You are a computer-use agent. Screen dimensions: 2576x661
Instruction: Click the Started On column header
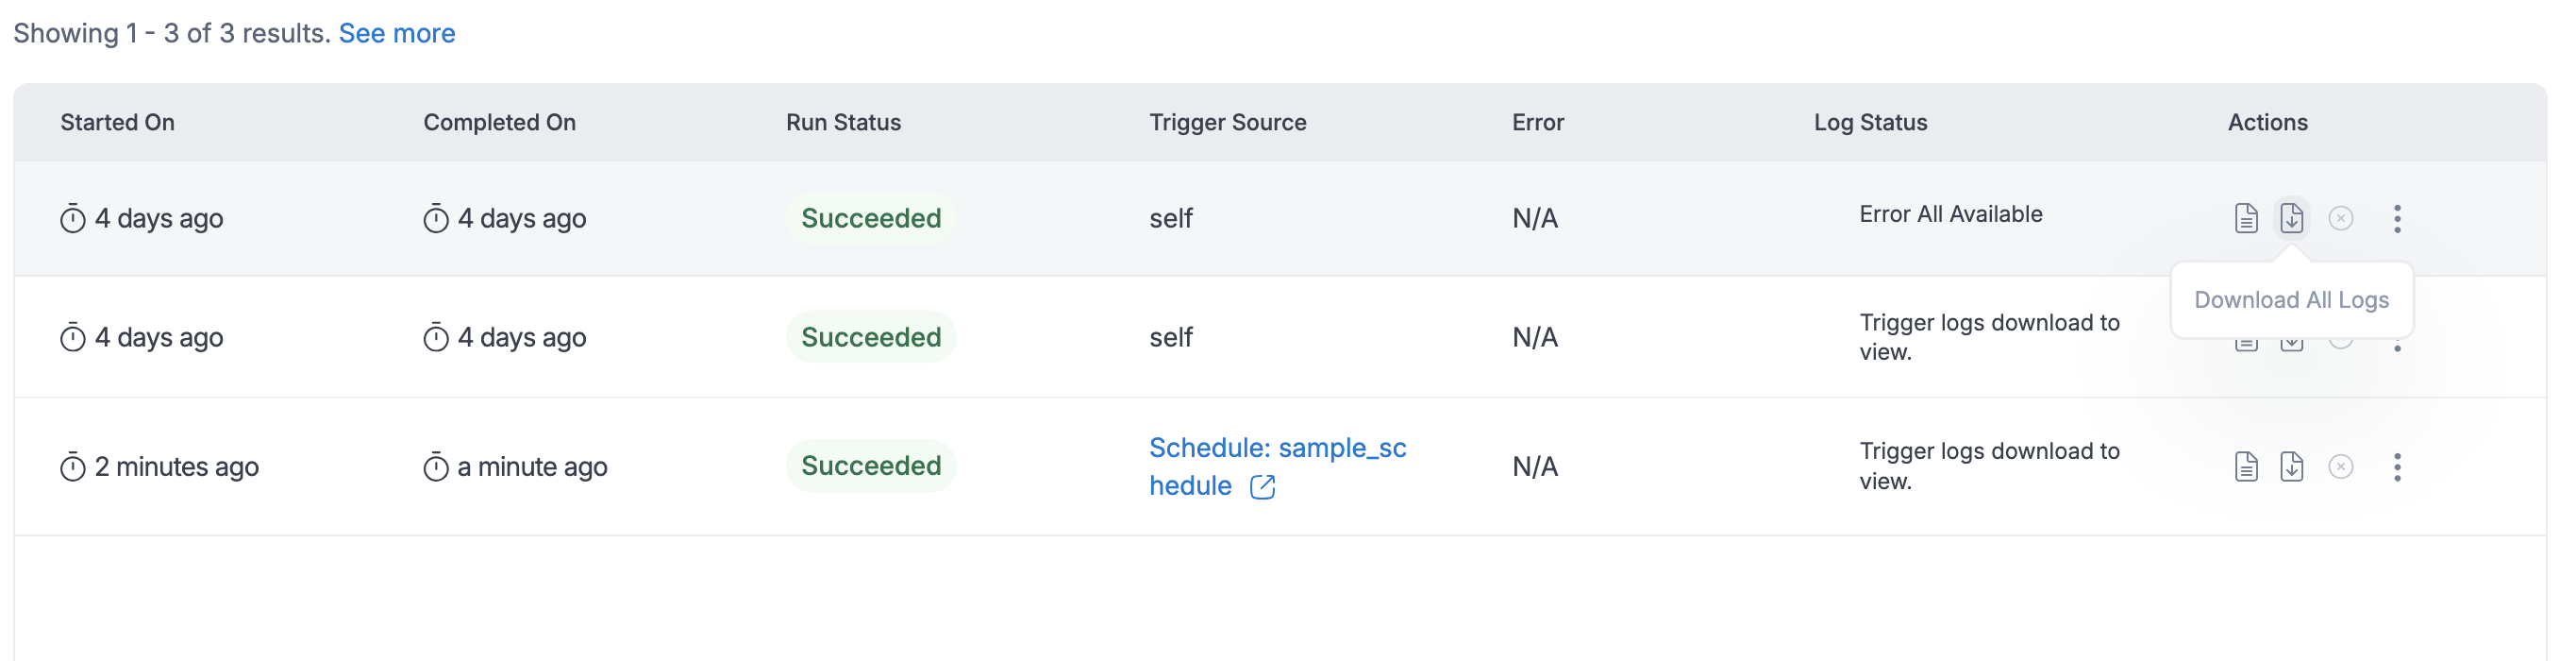tap(117, 122)
